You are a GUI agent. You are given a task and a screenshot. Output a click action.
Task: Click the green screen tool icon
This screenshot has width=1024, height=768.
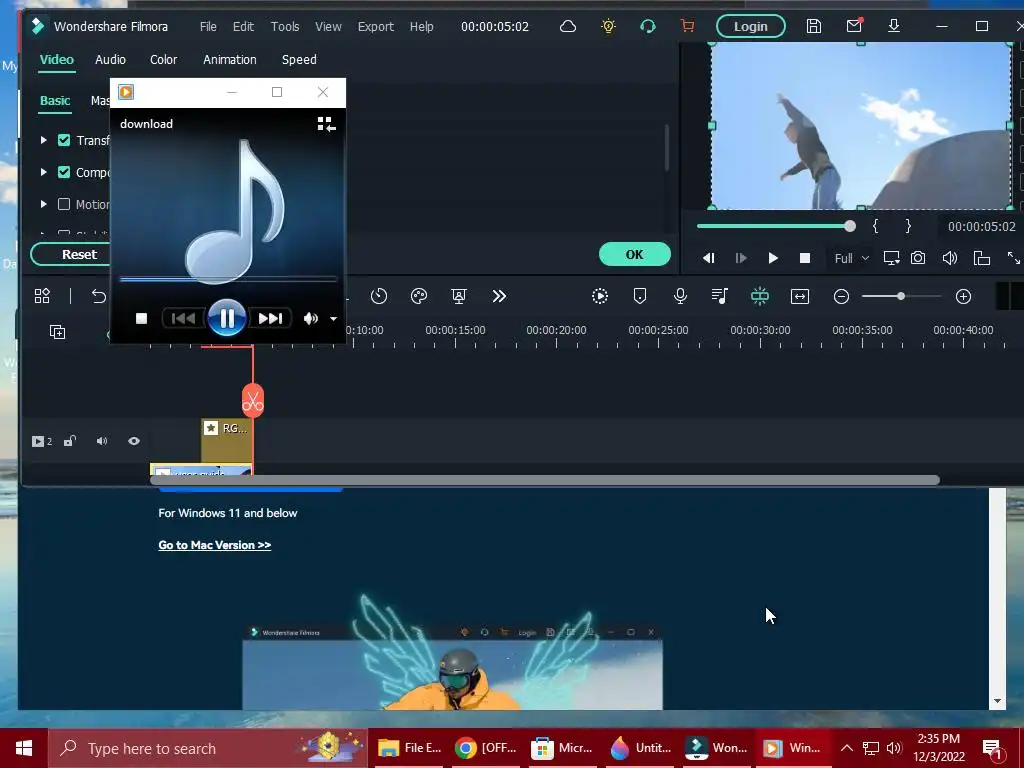click(458, 296)
